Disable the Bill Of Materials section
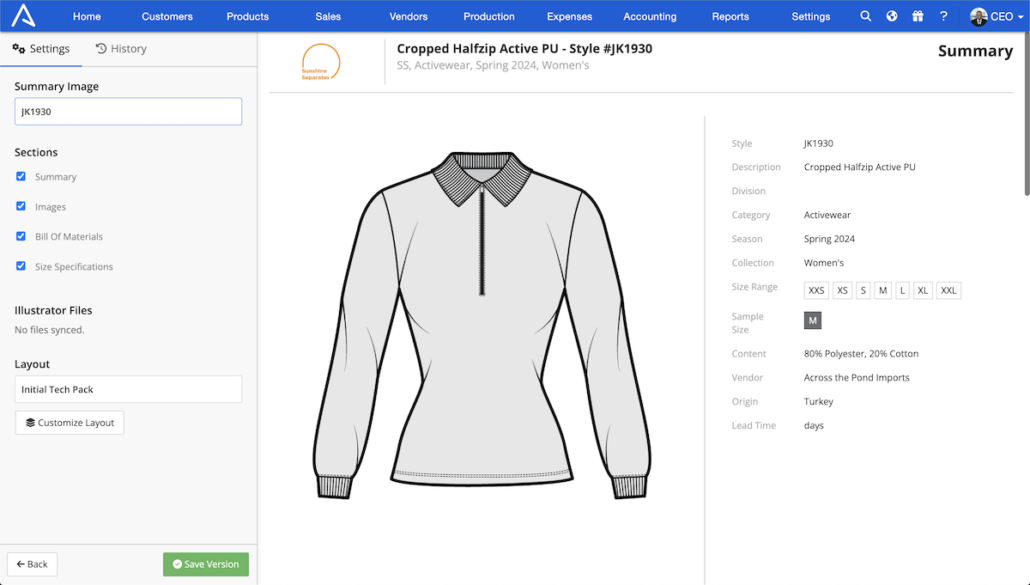1030x585 pixels. (x=22, y=237)
